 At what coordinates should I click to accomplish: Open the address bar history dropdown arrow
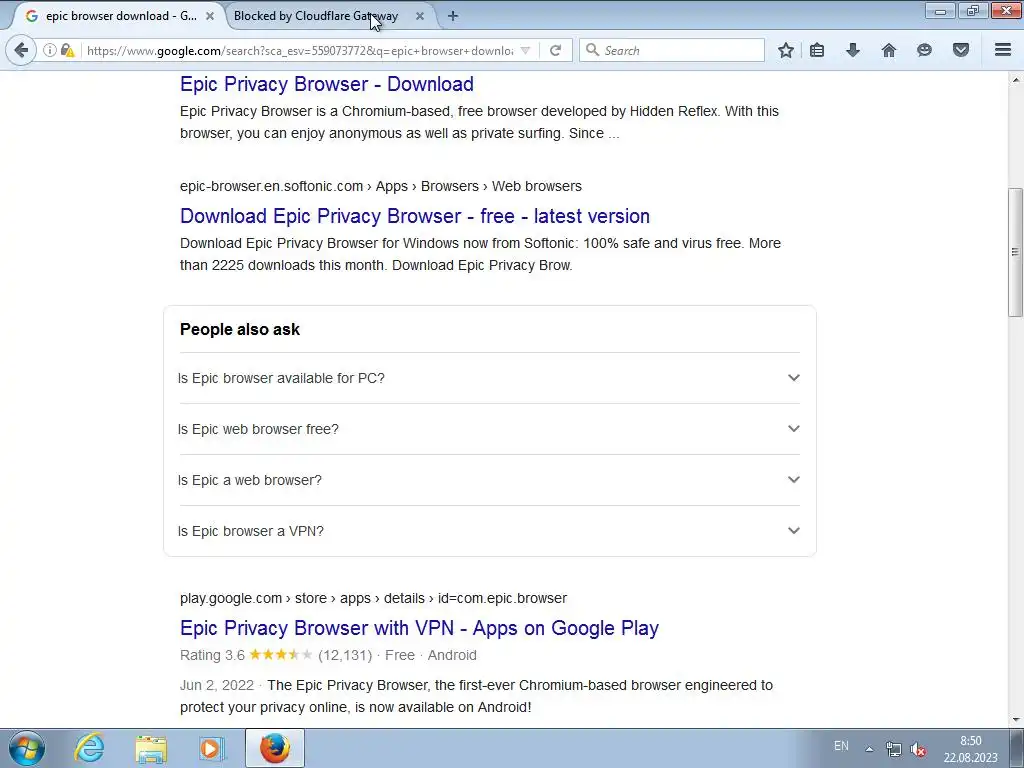525,50
